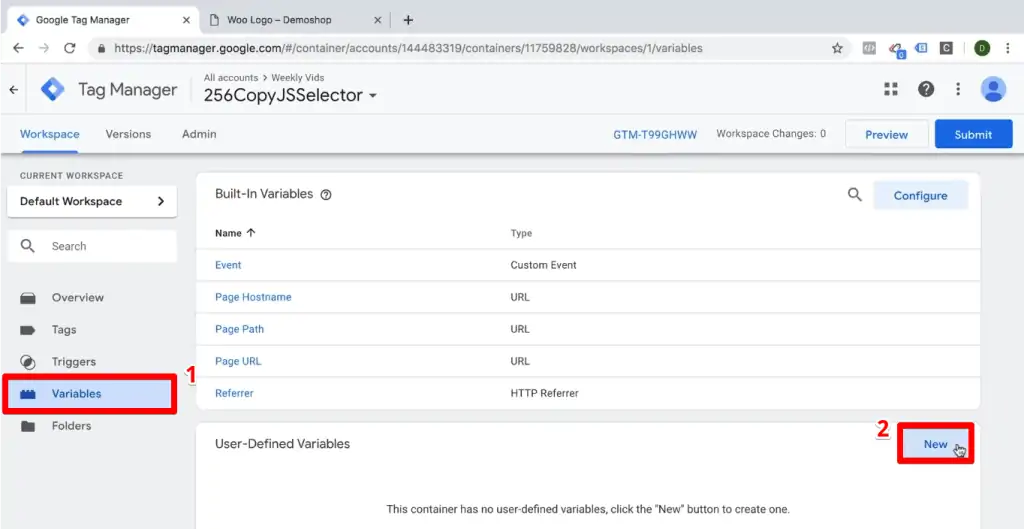
Task: Click the Tag Manager back arrow
Action: (x=14, y=90)
